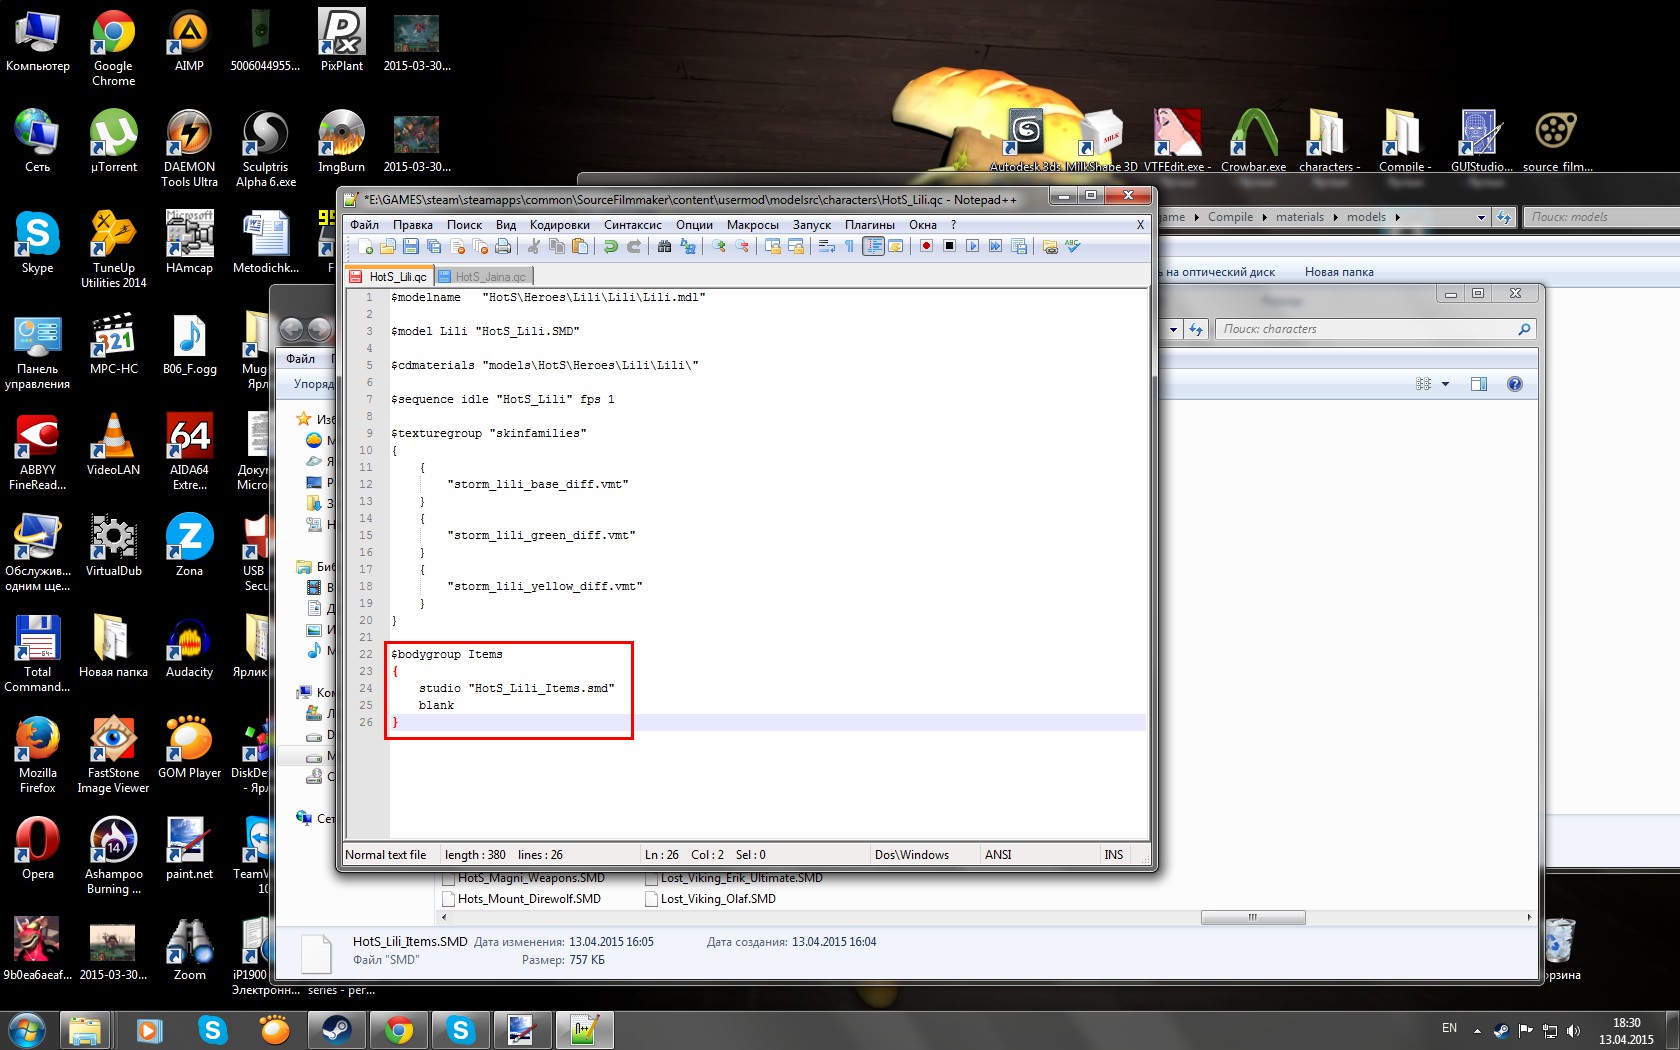Open GUIStudio desktop shortcut
This screenshot has height=1050, width=1680.
(x=1480, y=140)
